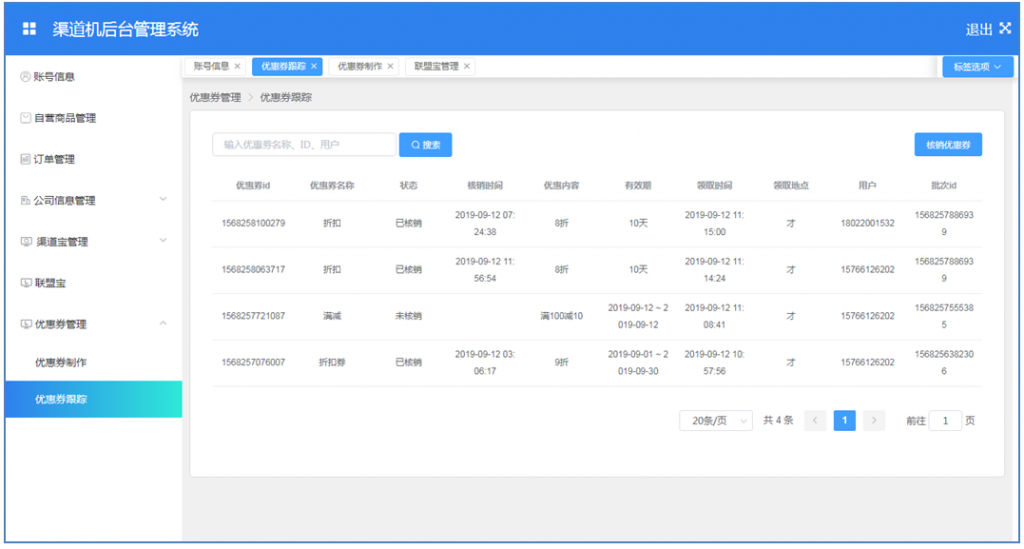Close the 账号信息 tab
This screenshot has height=549, width=1024.
pyautogui.click(x=238, y=66)
